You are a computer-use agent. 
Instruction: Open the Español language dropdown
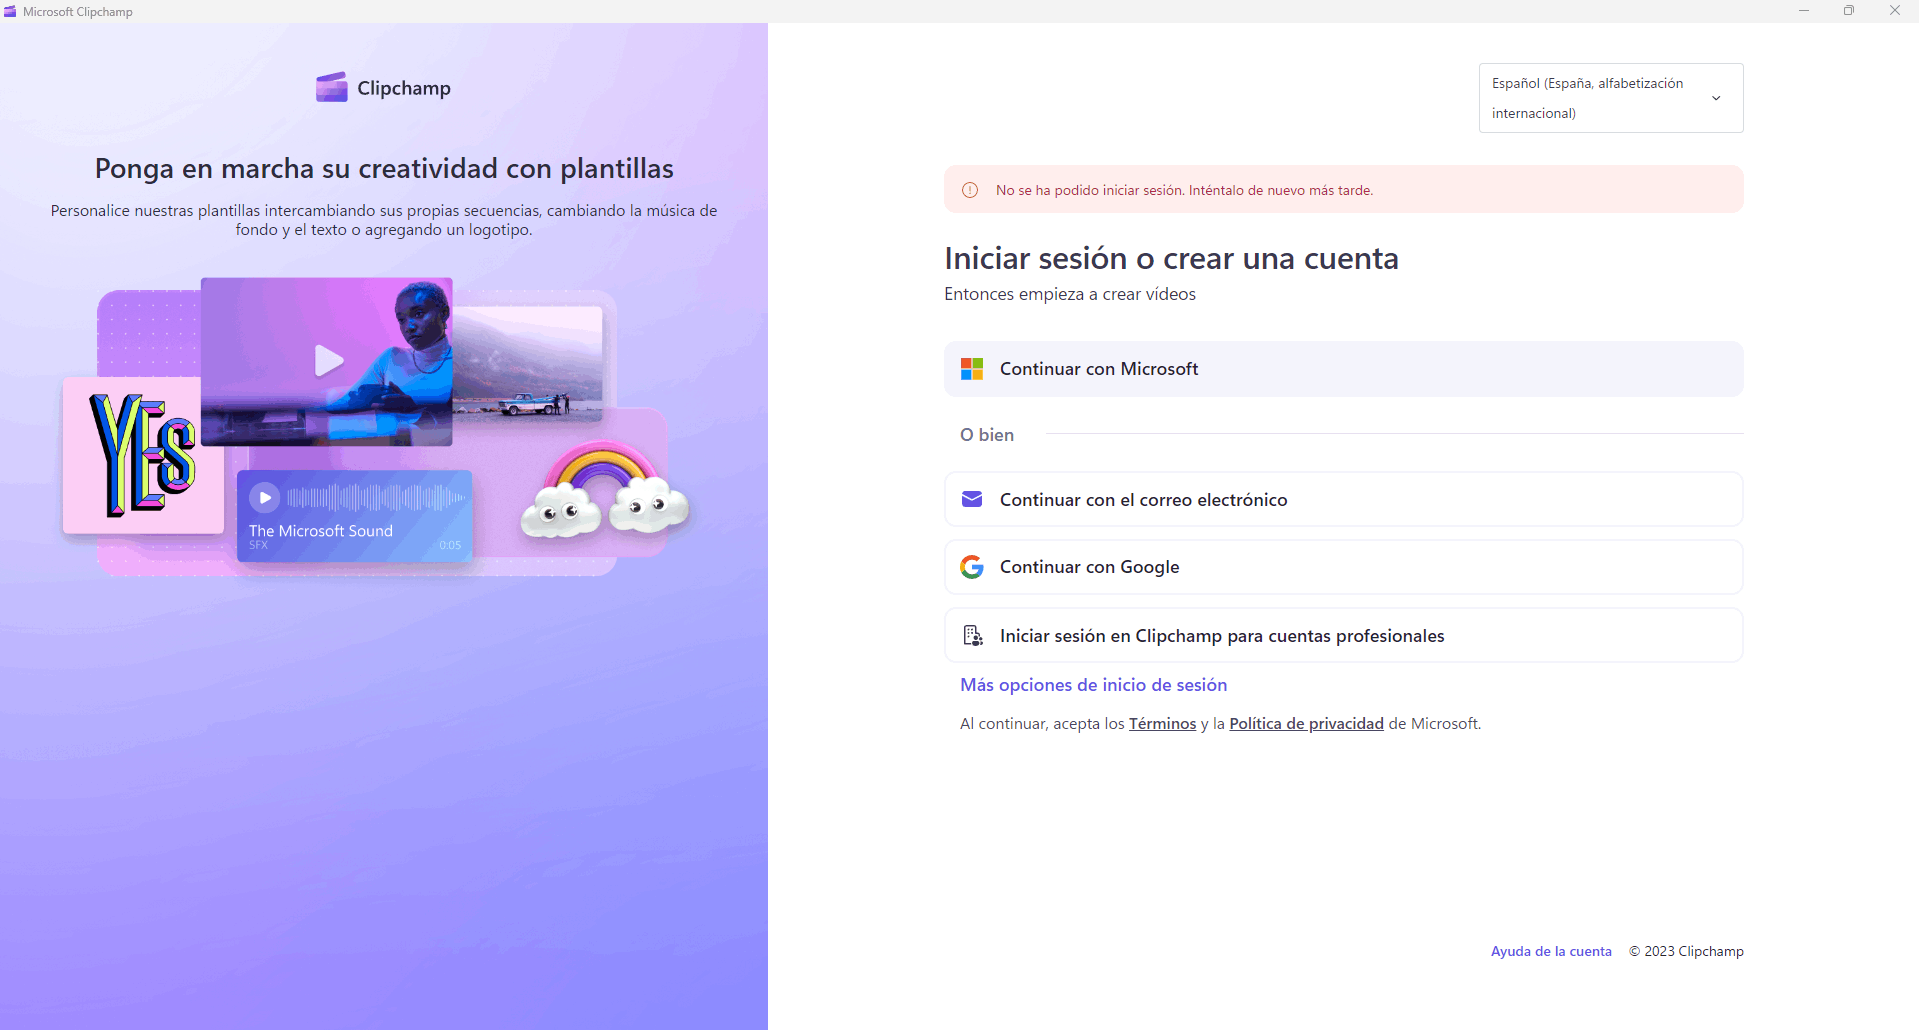tap(1611, 98)
